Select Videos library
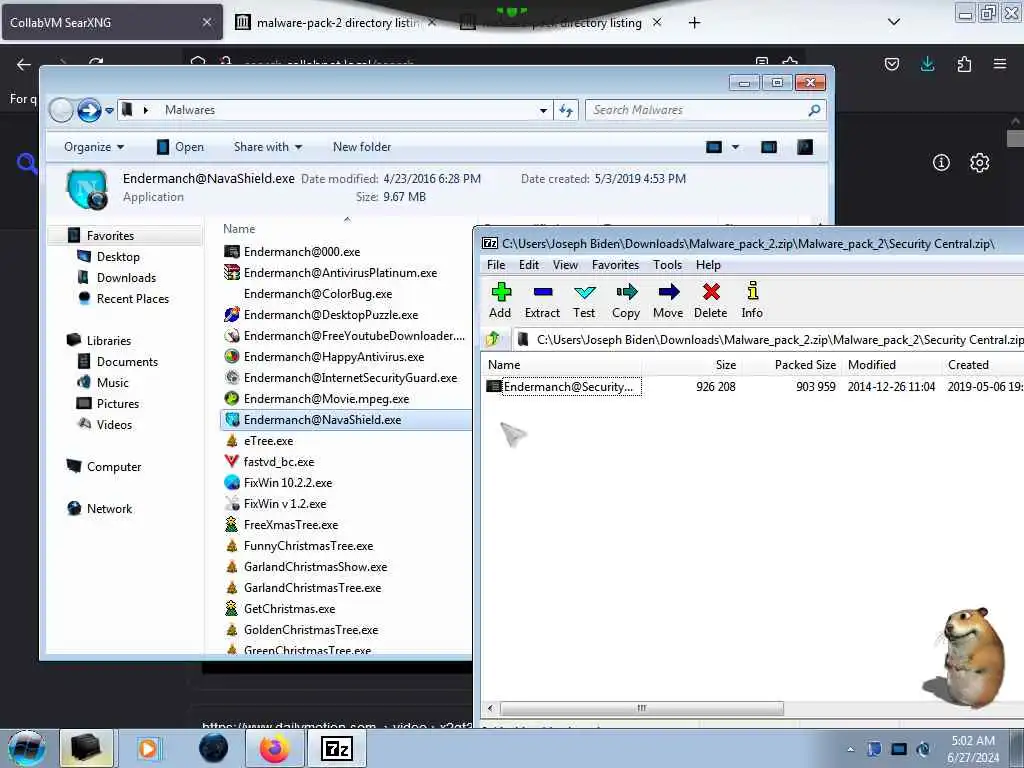 [104, 424]
